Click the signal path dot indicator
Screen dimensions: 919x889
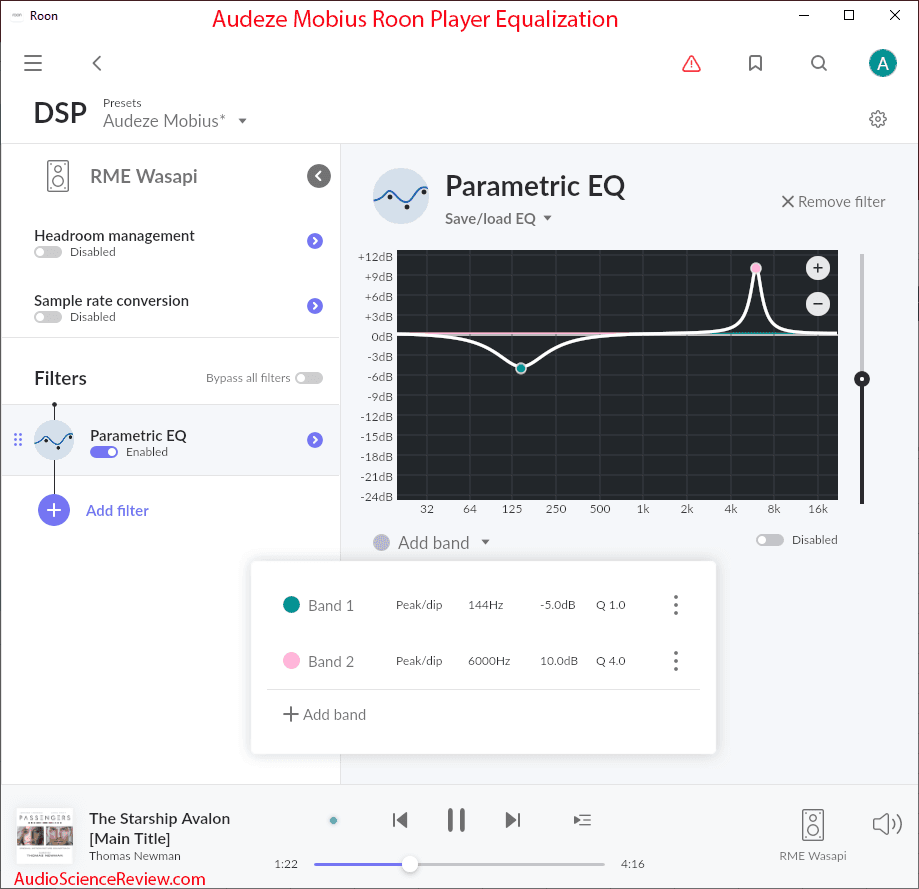pyautogui.click(x=333, y=820)
